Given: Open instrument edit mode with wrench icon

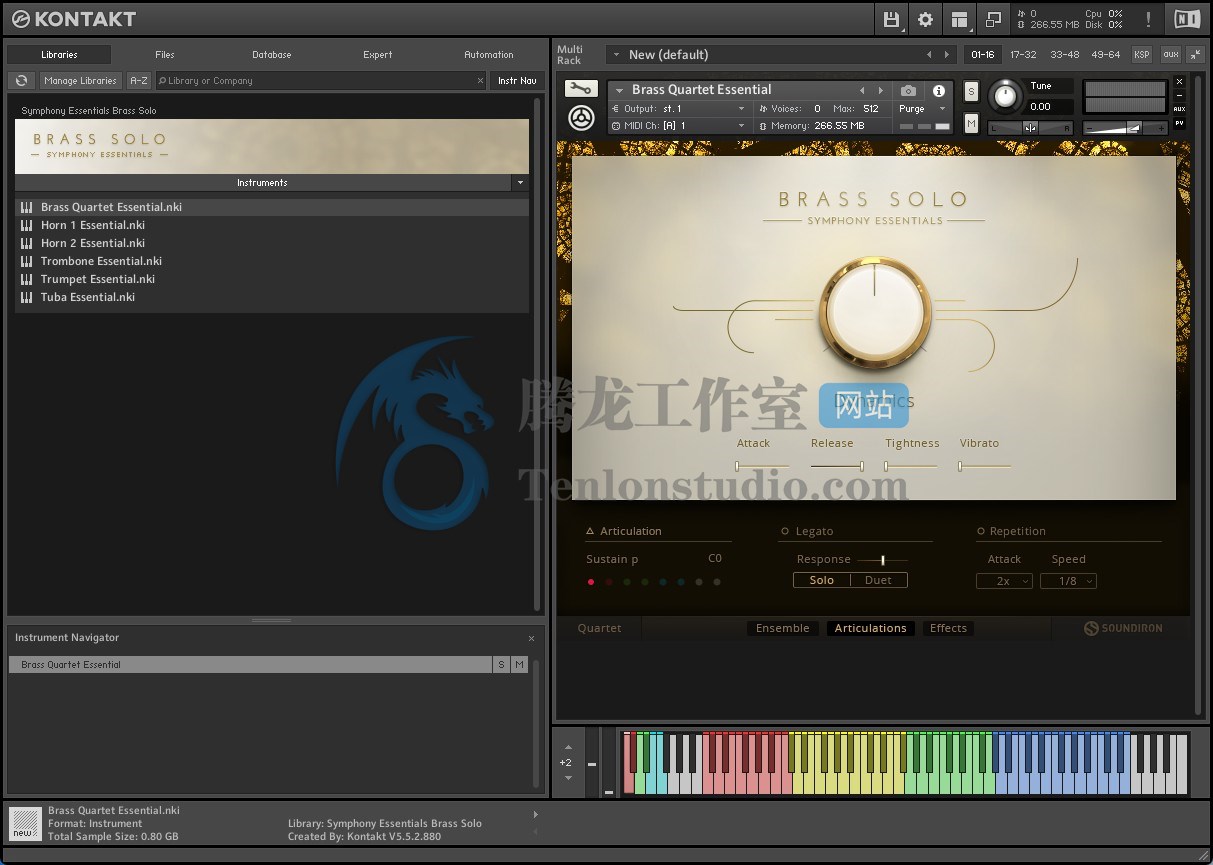Looking at the screenshot, I should point(581,90).
